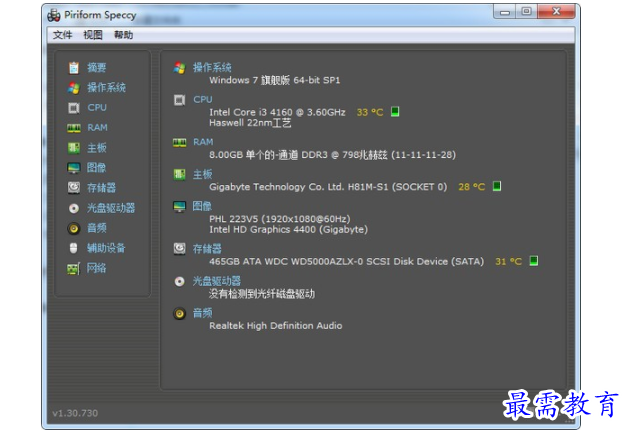Viewport: 627px width, 436px height.
Task: Click CPU chip icon in summary panel
Action: [x=180, y=100]
